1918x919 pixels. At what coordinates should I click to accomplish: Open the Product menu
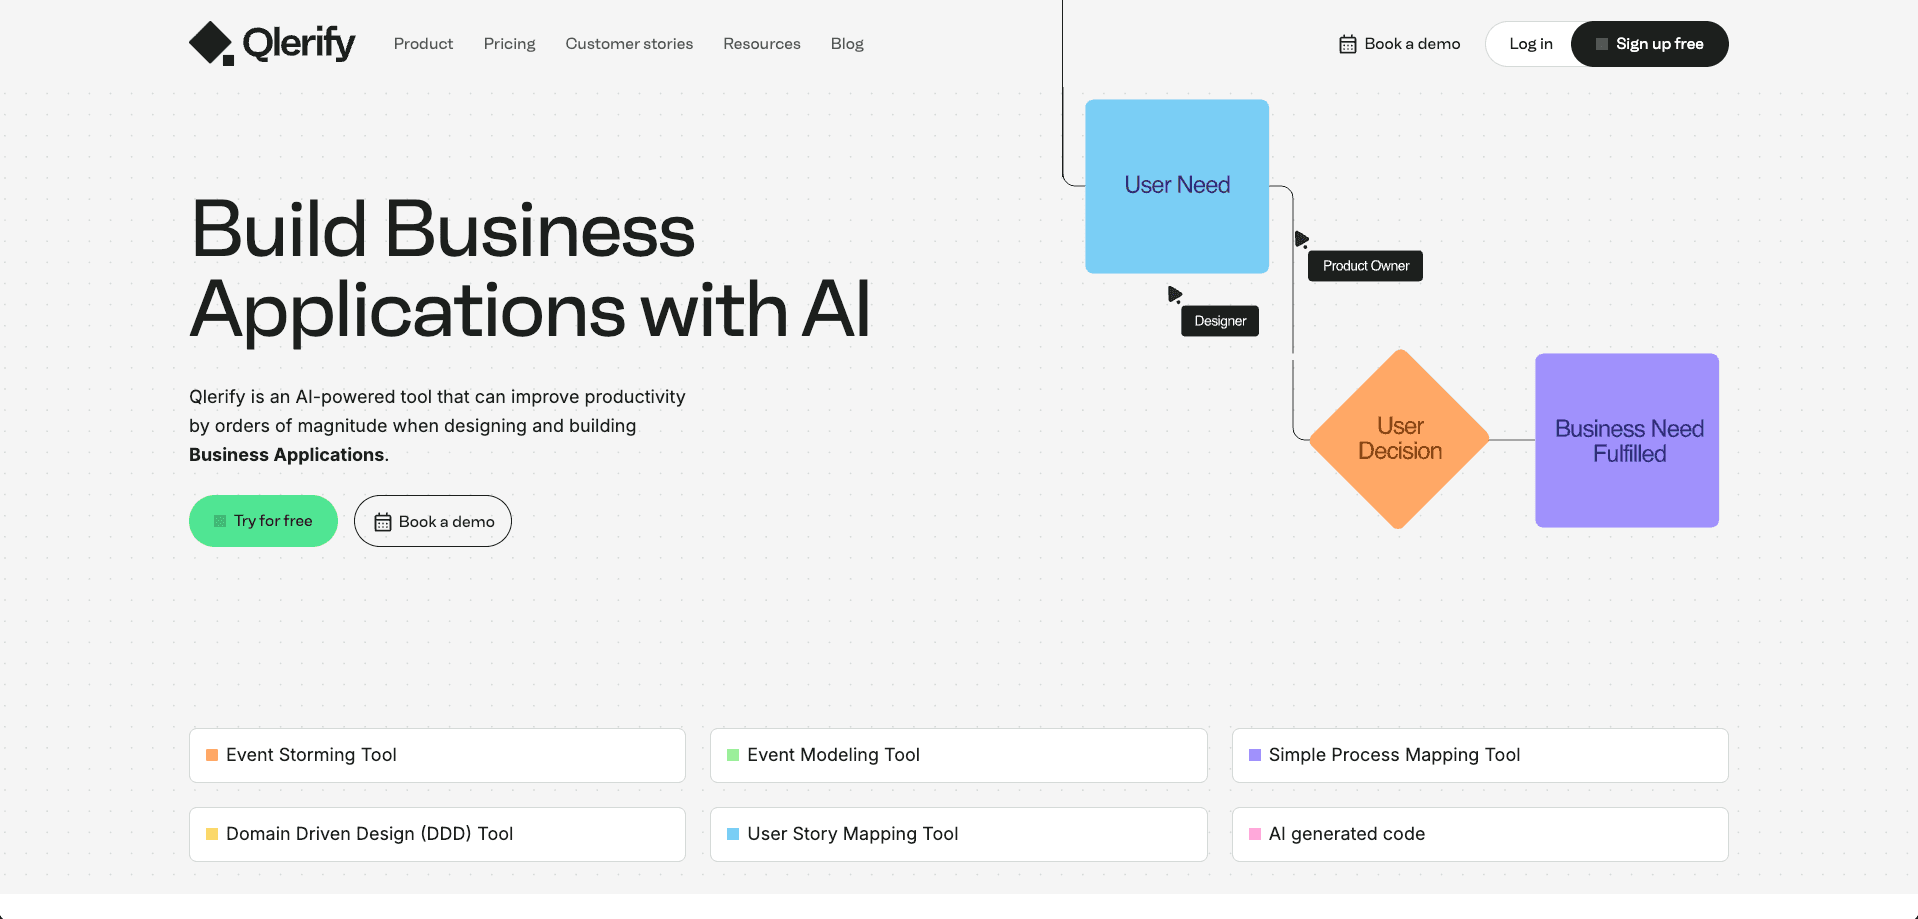422,43
